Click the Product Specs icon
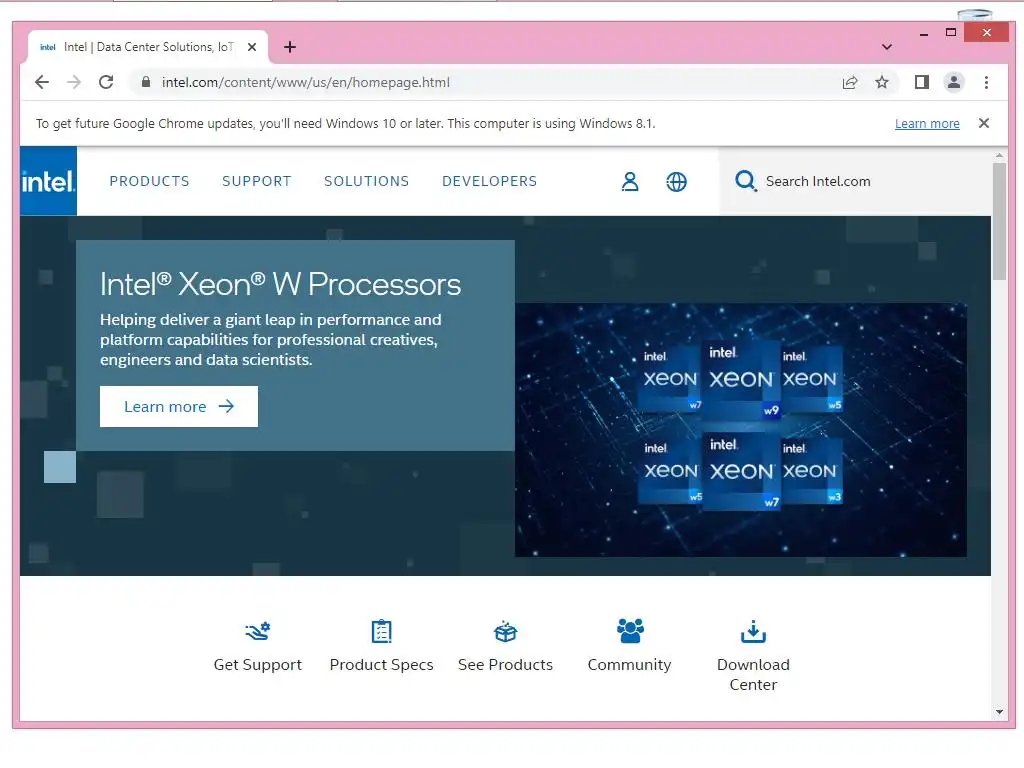This screenshot has width=1024, height=768. pos(381,631)
